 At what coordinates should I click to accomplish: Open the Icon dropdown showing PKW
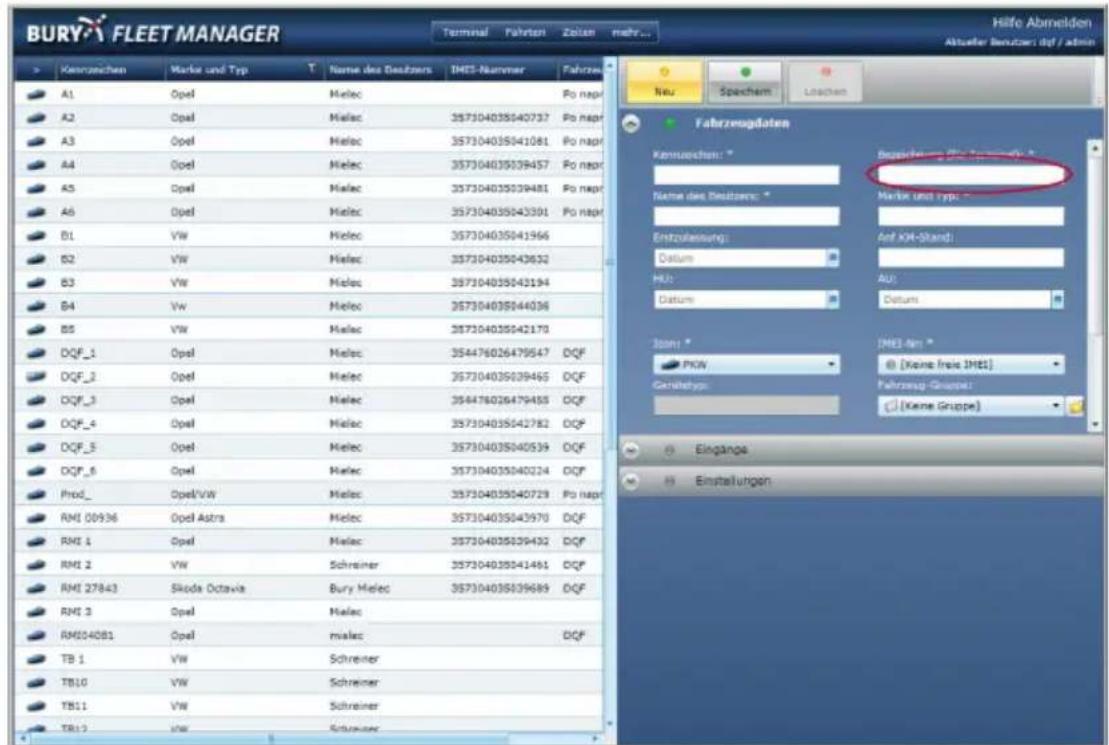tap(747, 364)
